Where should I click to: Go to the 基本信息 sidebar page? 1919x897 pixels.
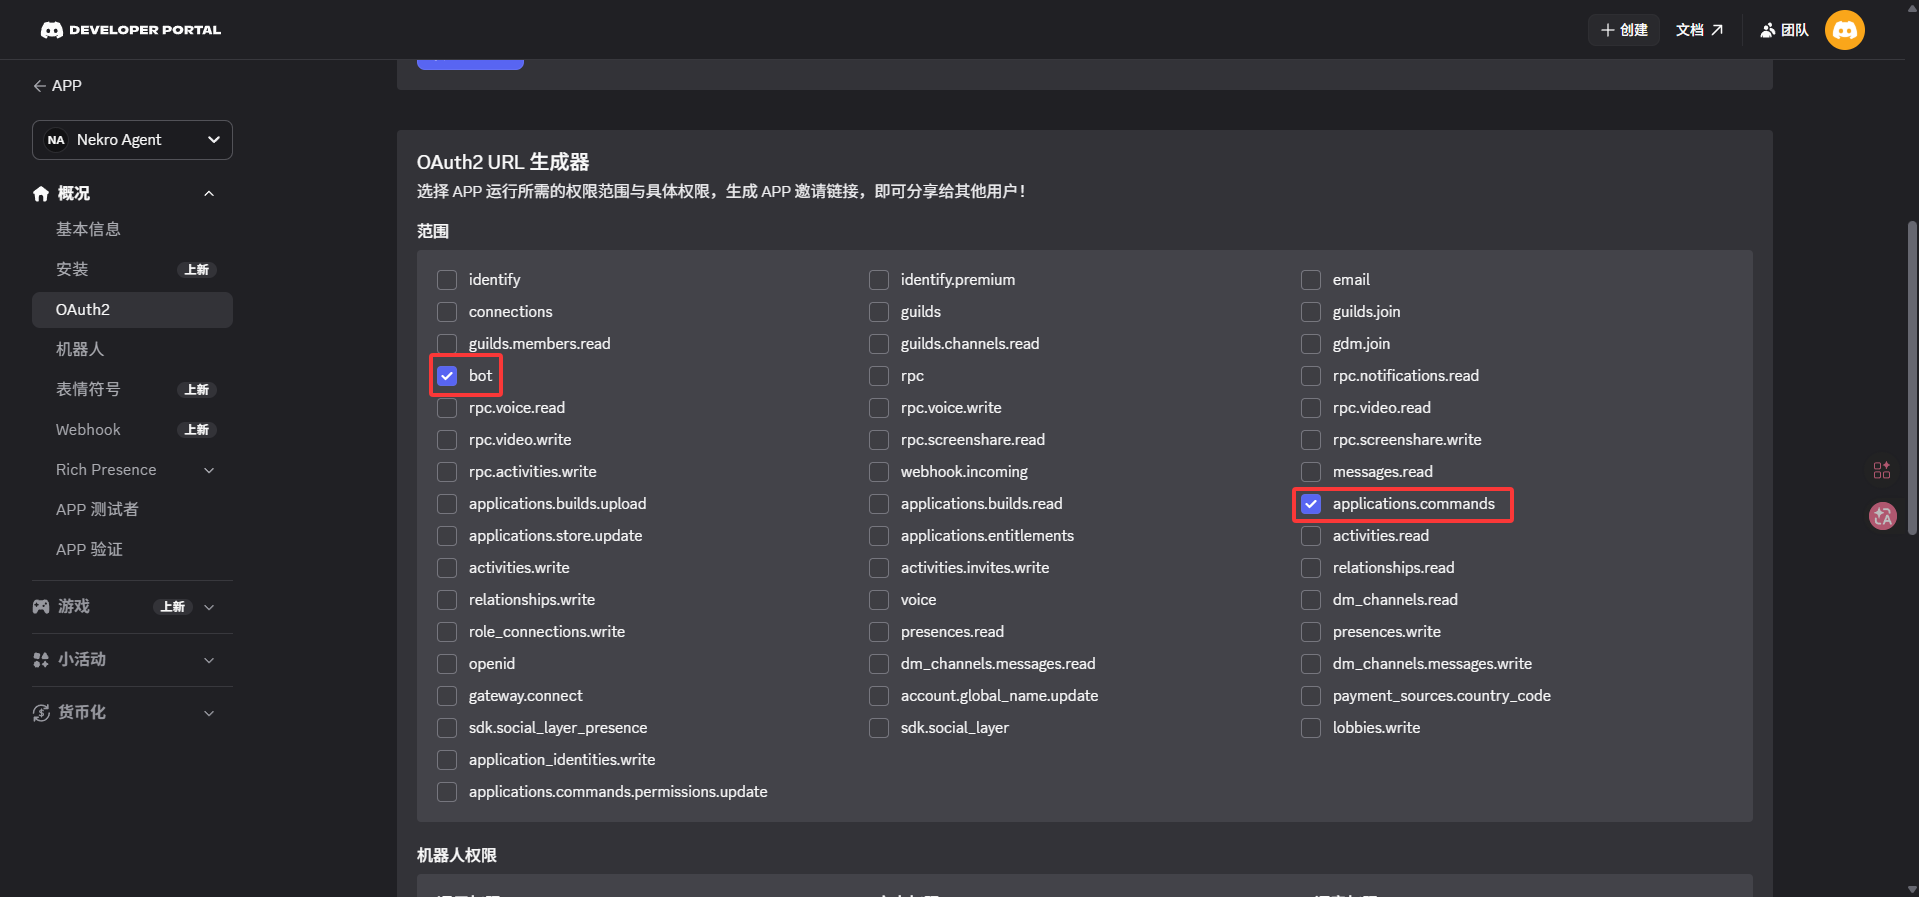(88, 229)
